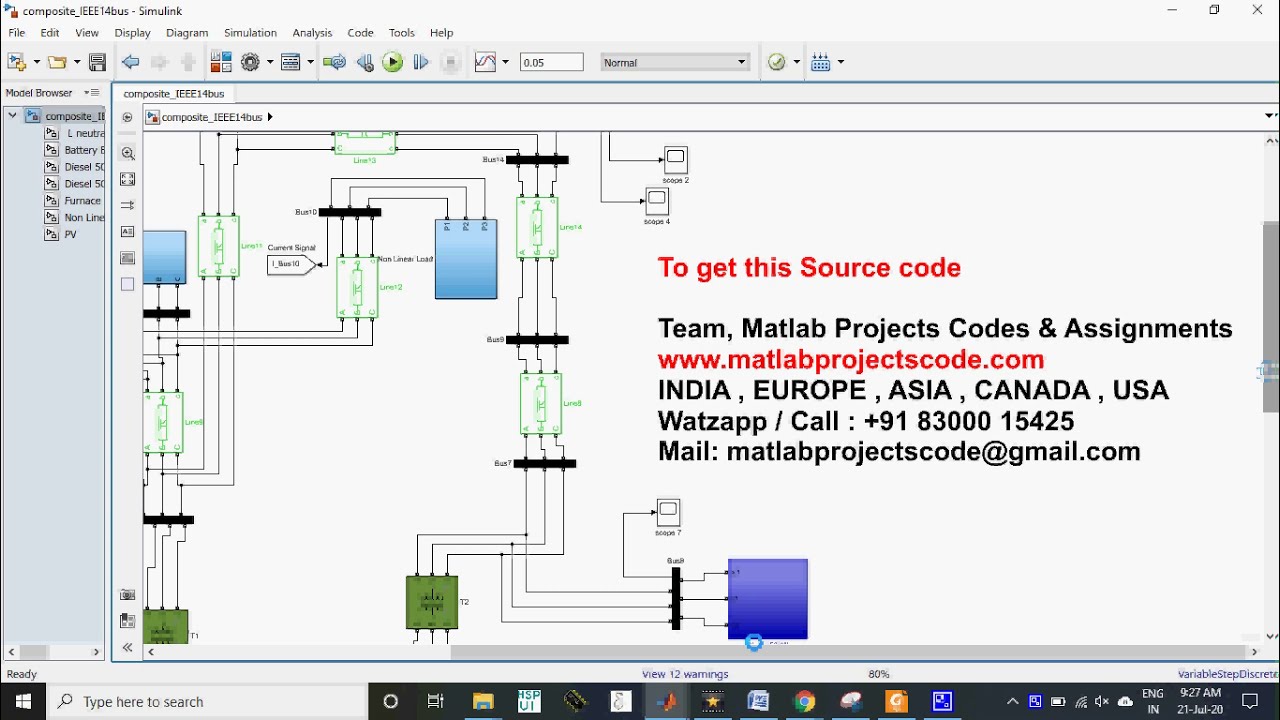Viewport: 1280px width, 720px height.
Task: Click the Open folder toolbar icon
Action: tap(57, 62)
